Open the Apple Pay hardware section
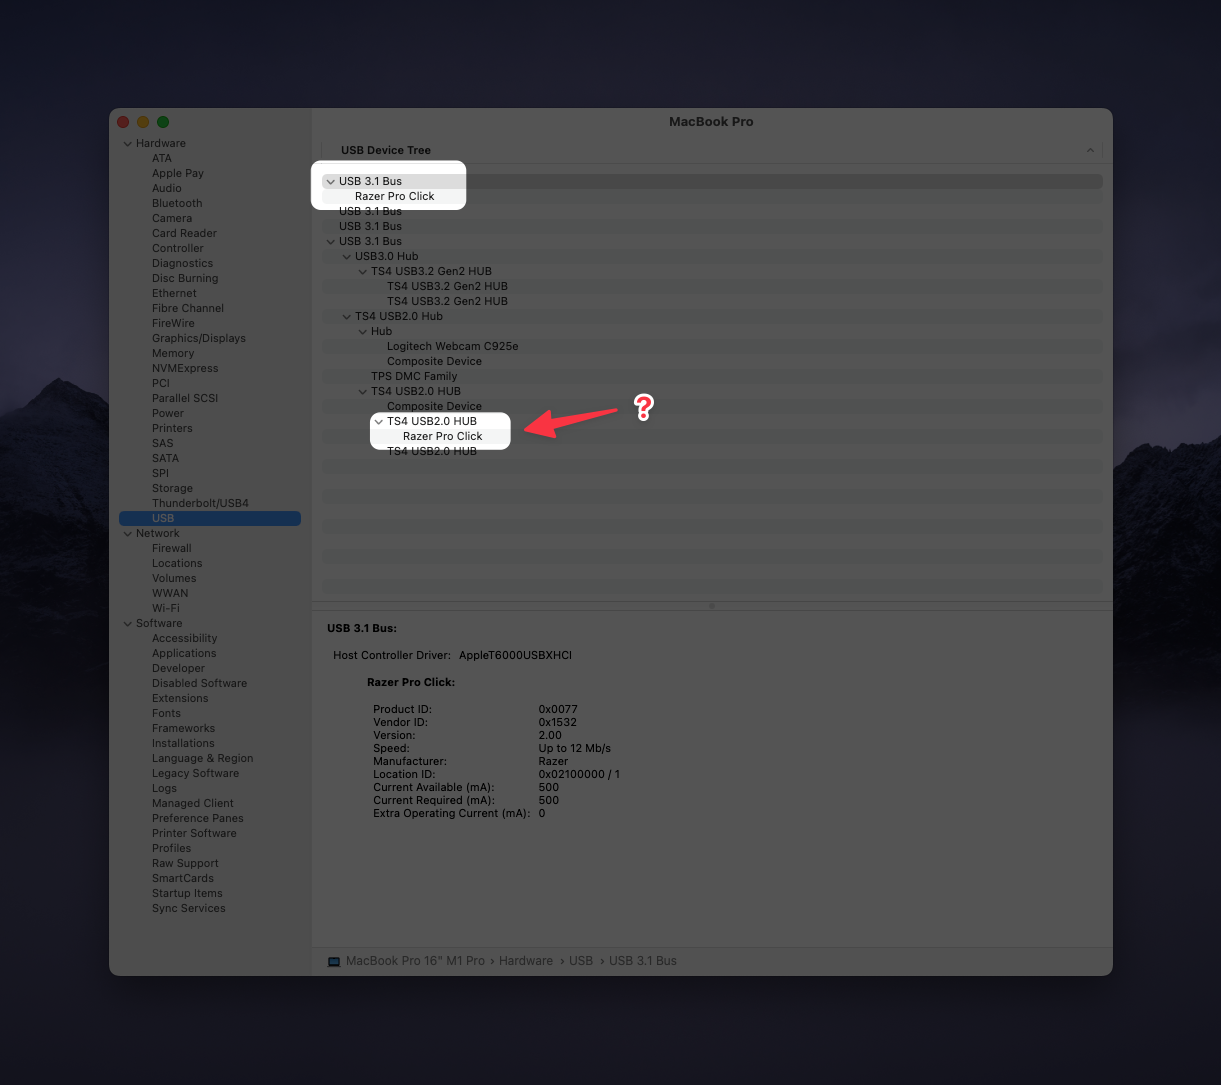Viewport: 1221px width, 1085px height. [178, 174]
